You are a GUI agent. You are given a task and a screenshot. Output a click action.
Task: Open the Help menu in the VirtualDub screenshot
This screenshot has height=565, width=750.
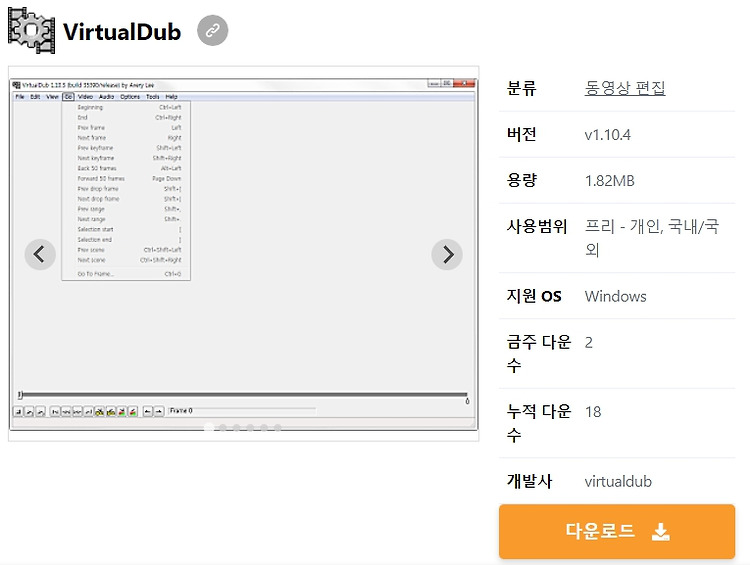click(171, 97)
